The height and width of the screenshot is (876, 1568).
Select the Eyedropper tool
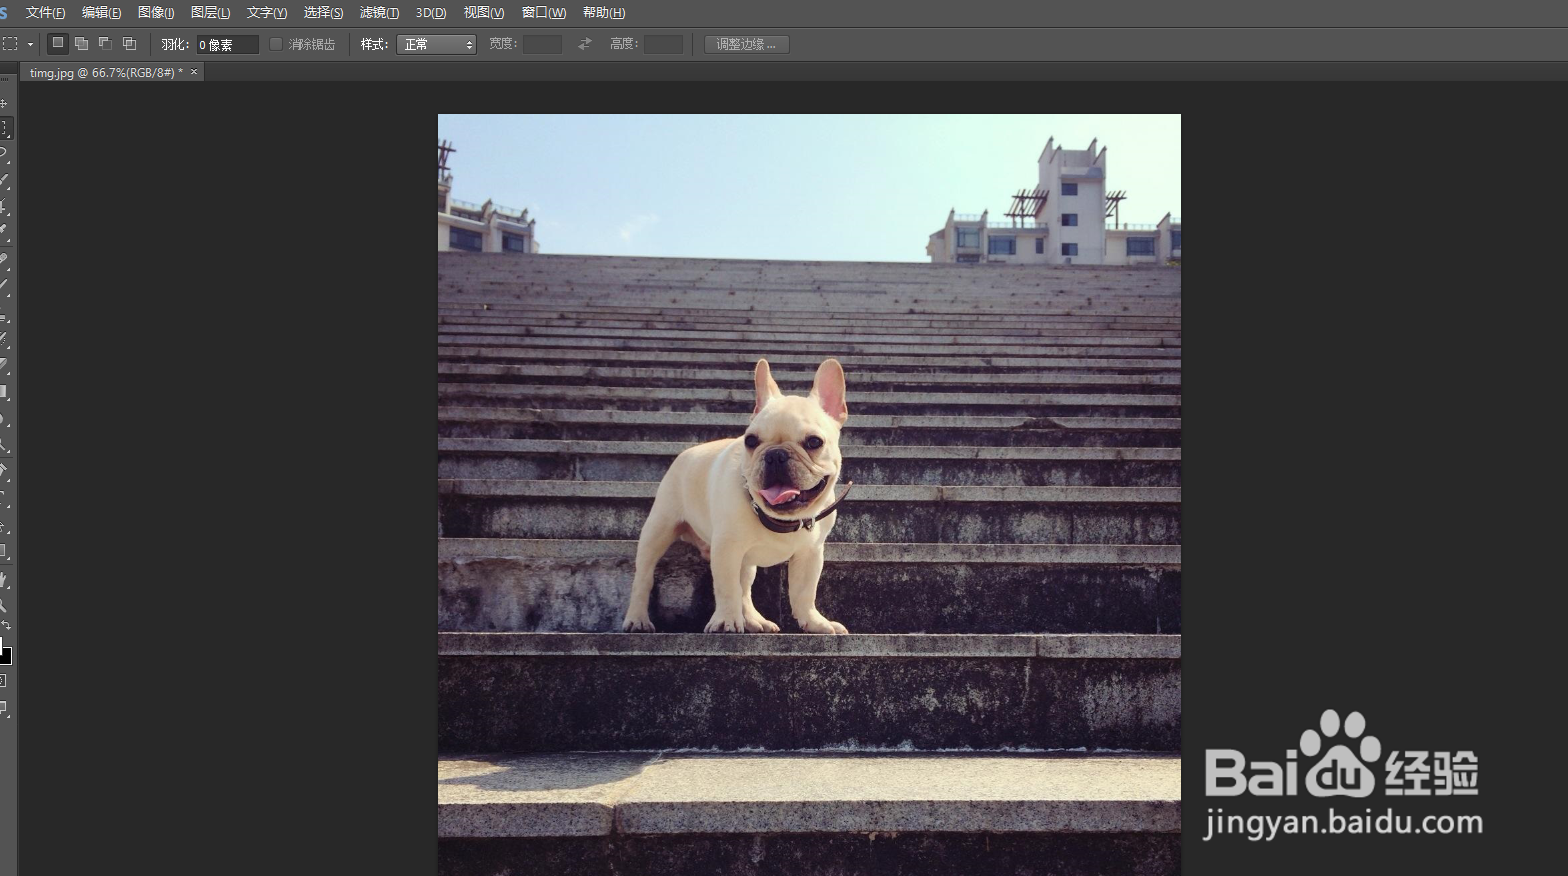[x=4, y=232]
